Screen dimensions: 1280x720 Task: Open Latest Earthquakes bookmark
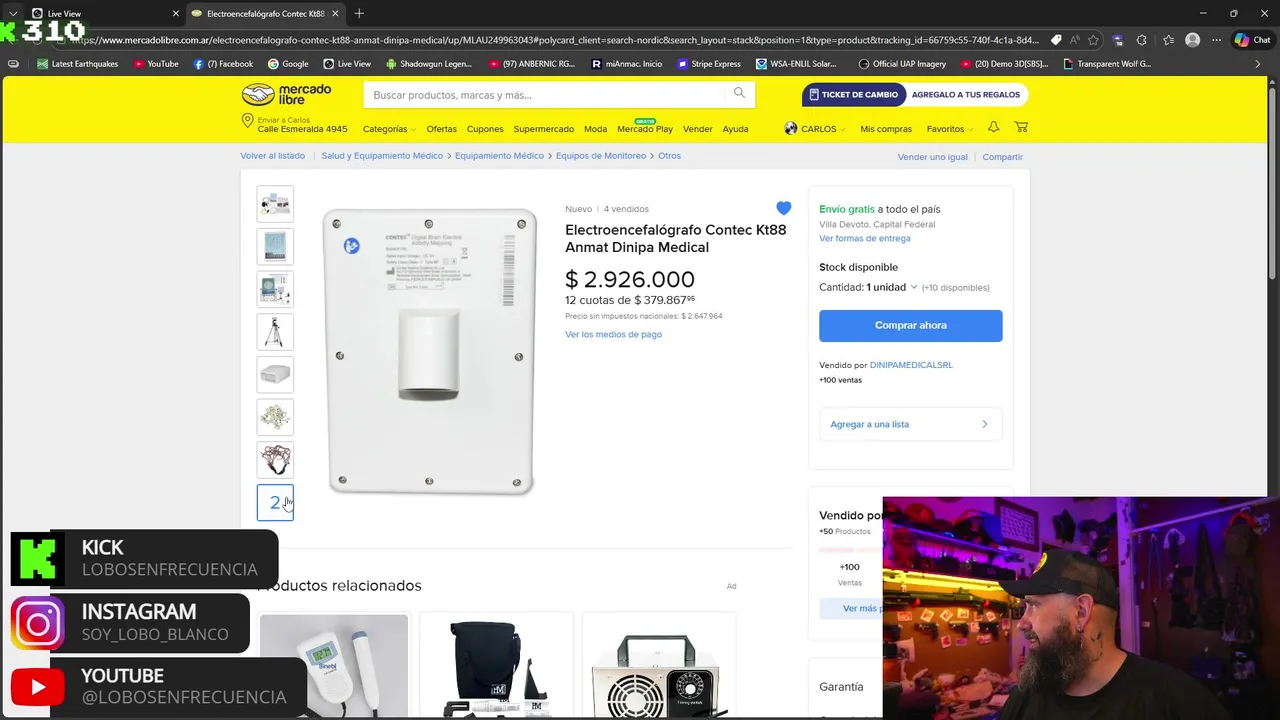click(x=78, y=64)
